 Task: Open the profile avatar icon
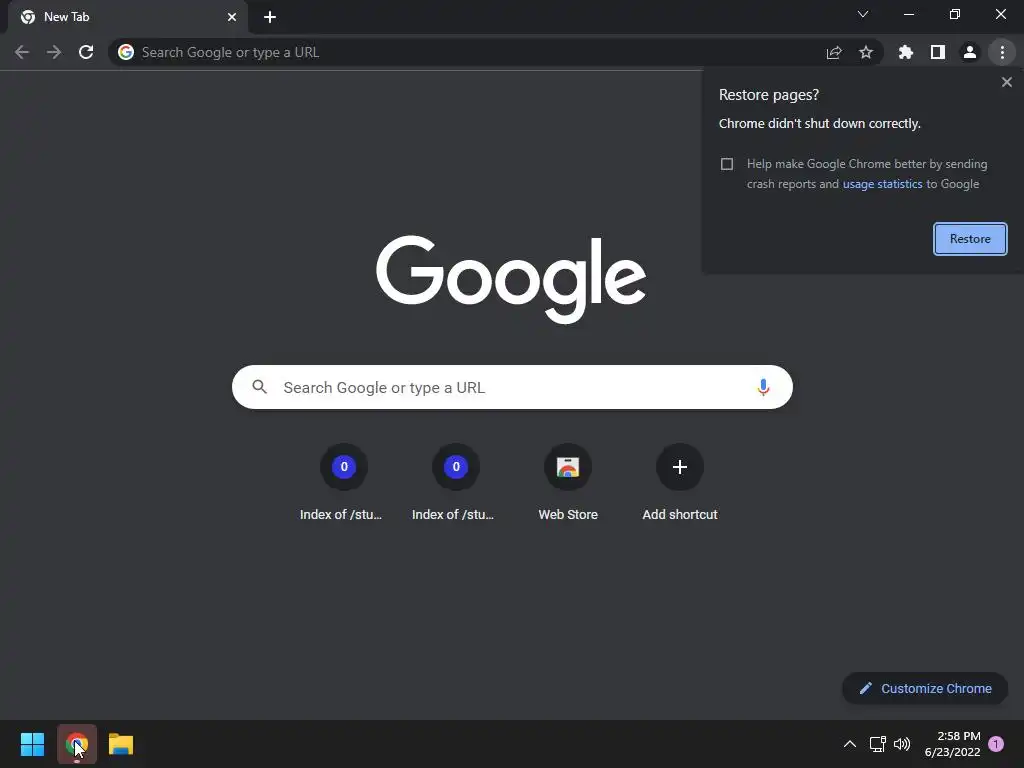click(x=970, y=52)
